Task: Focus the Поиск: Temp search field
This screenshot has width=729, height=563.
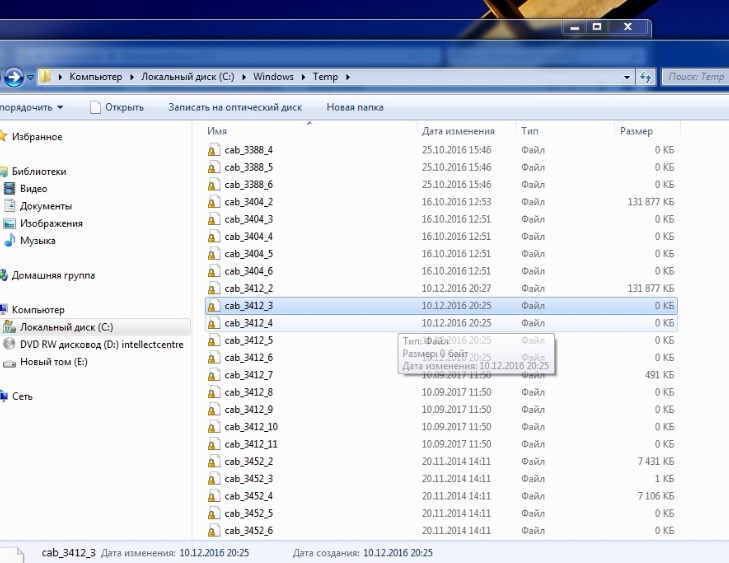Action: pyautogui.click(x=695, y=77)
